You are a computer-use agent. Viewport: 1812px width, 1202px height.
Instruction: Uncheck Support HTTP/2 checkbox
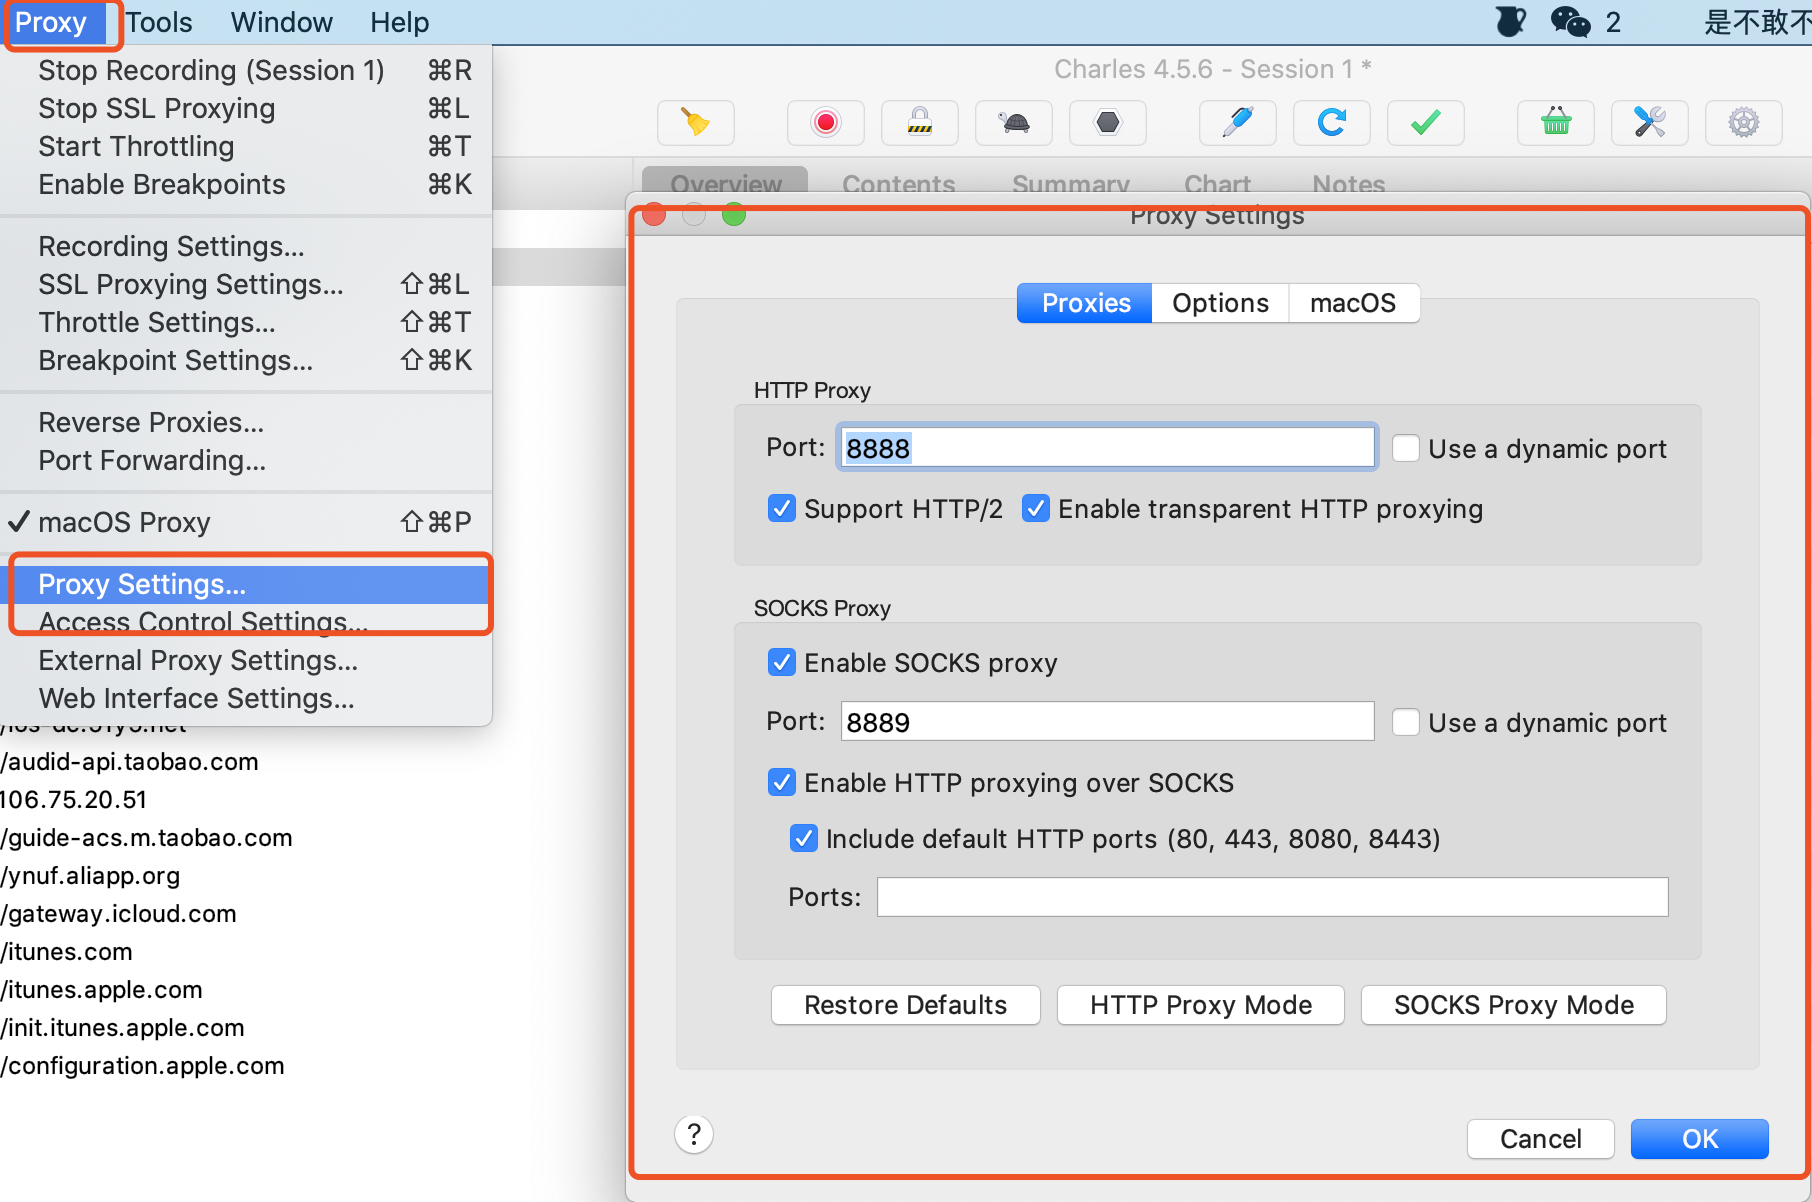pyautogui.click(x=782, y=509)
